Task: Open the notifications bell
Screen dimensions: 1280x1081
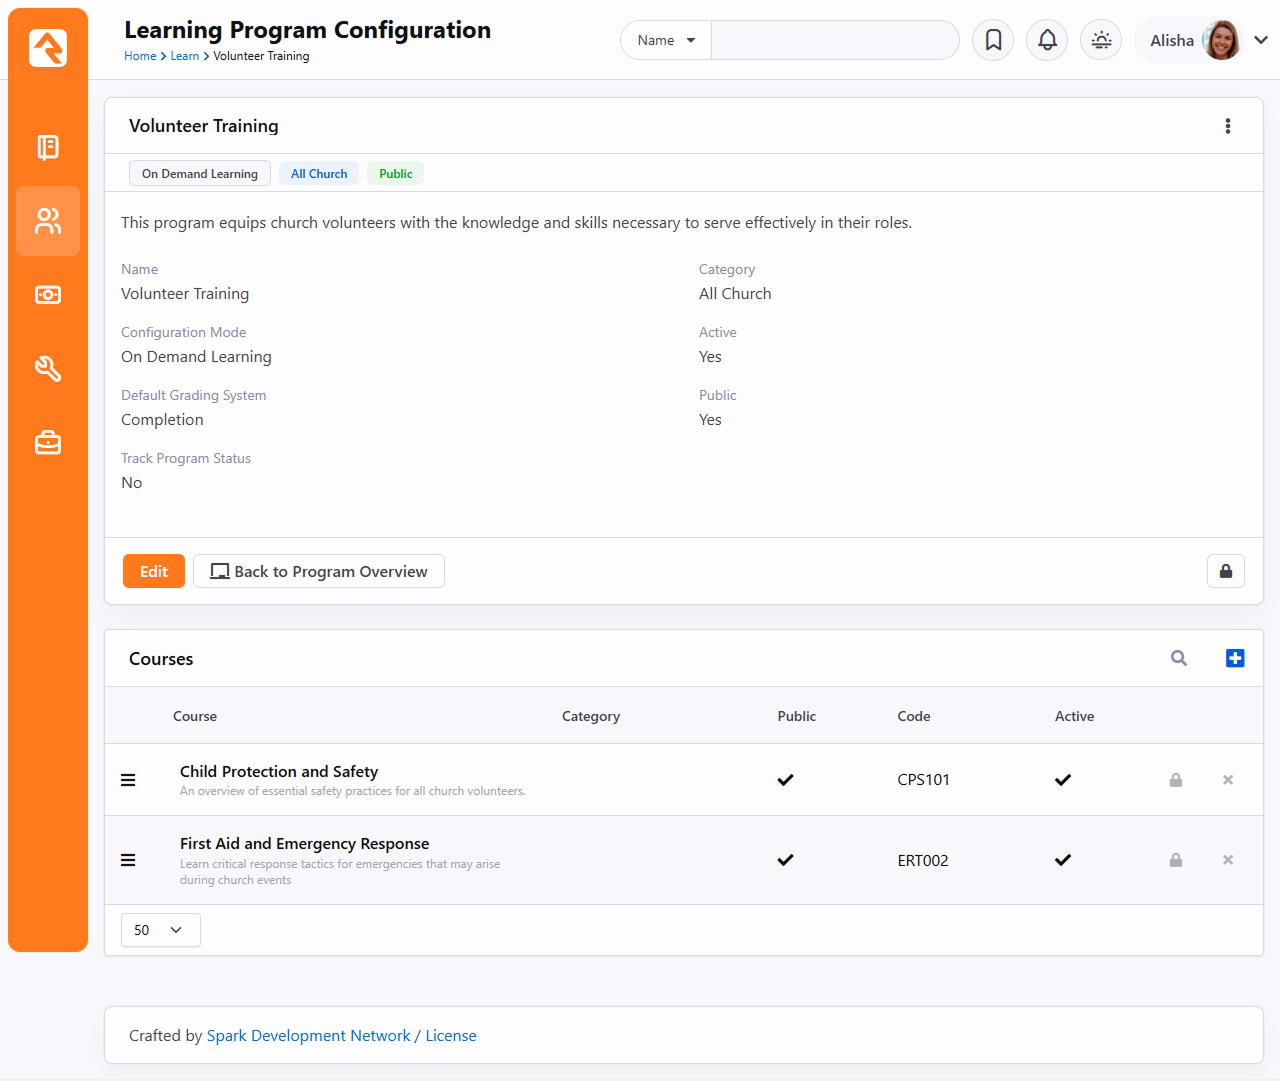Action: coord(1047,40)
